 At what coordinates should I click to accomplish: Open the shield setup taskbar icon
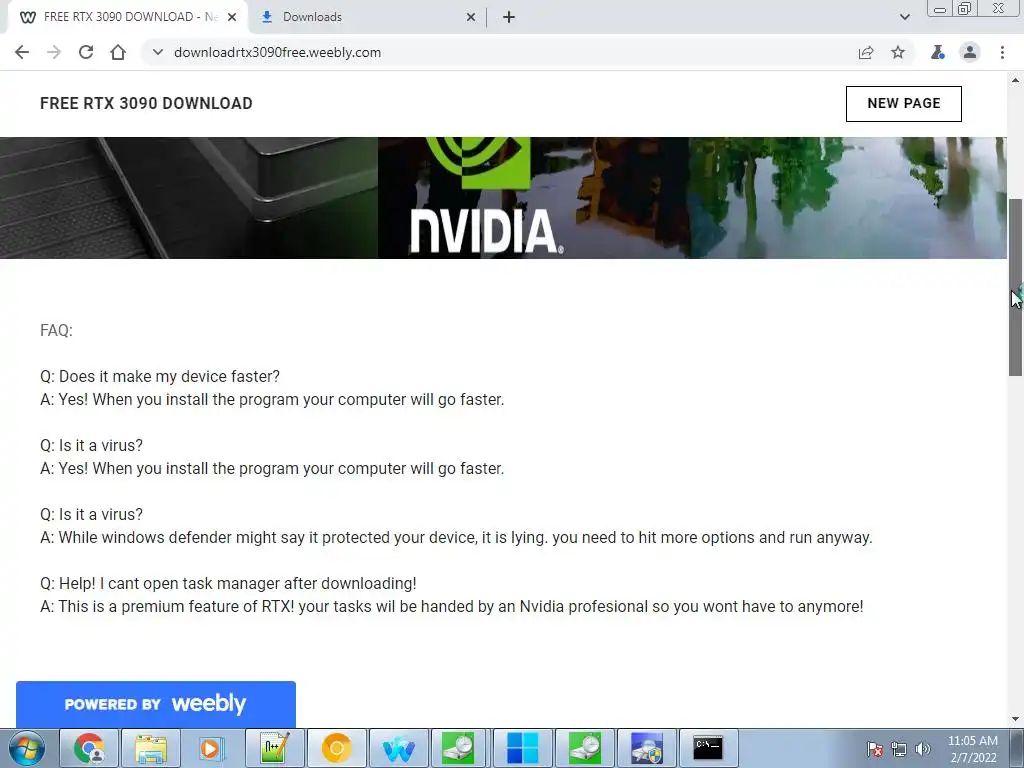tap(647, 748)
